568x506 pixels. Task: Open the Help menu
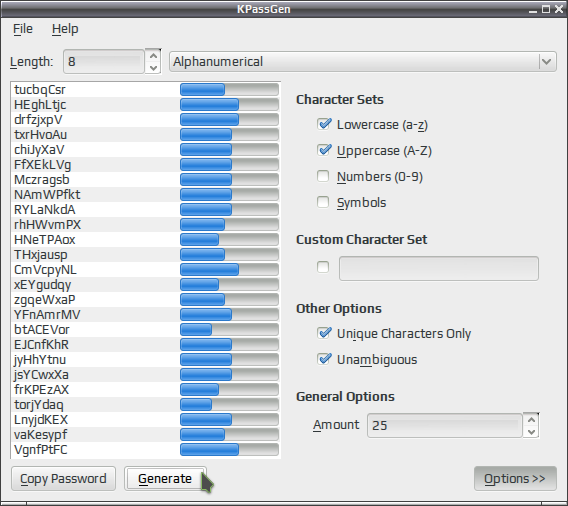pyautogui.click(x=65, y=29)
